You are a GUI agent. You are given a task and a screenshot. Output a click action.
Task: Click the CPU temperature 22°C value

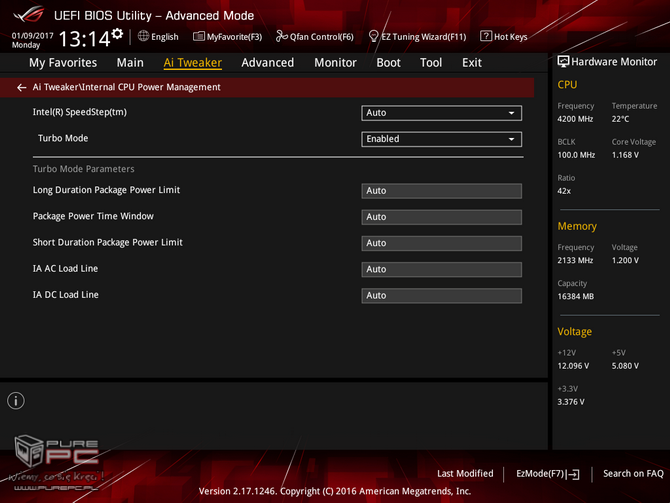pyautogui.click(x=620, y=119)
